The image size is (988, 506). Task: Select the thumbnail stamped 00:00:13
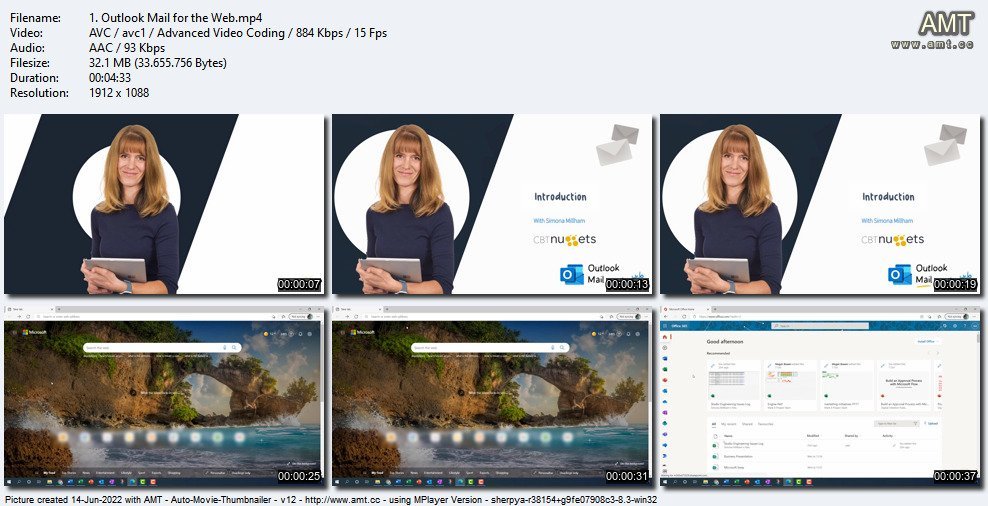pos(492,204)
